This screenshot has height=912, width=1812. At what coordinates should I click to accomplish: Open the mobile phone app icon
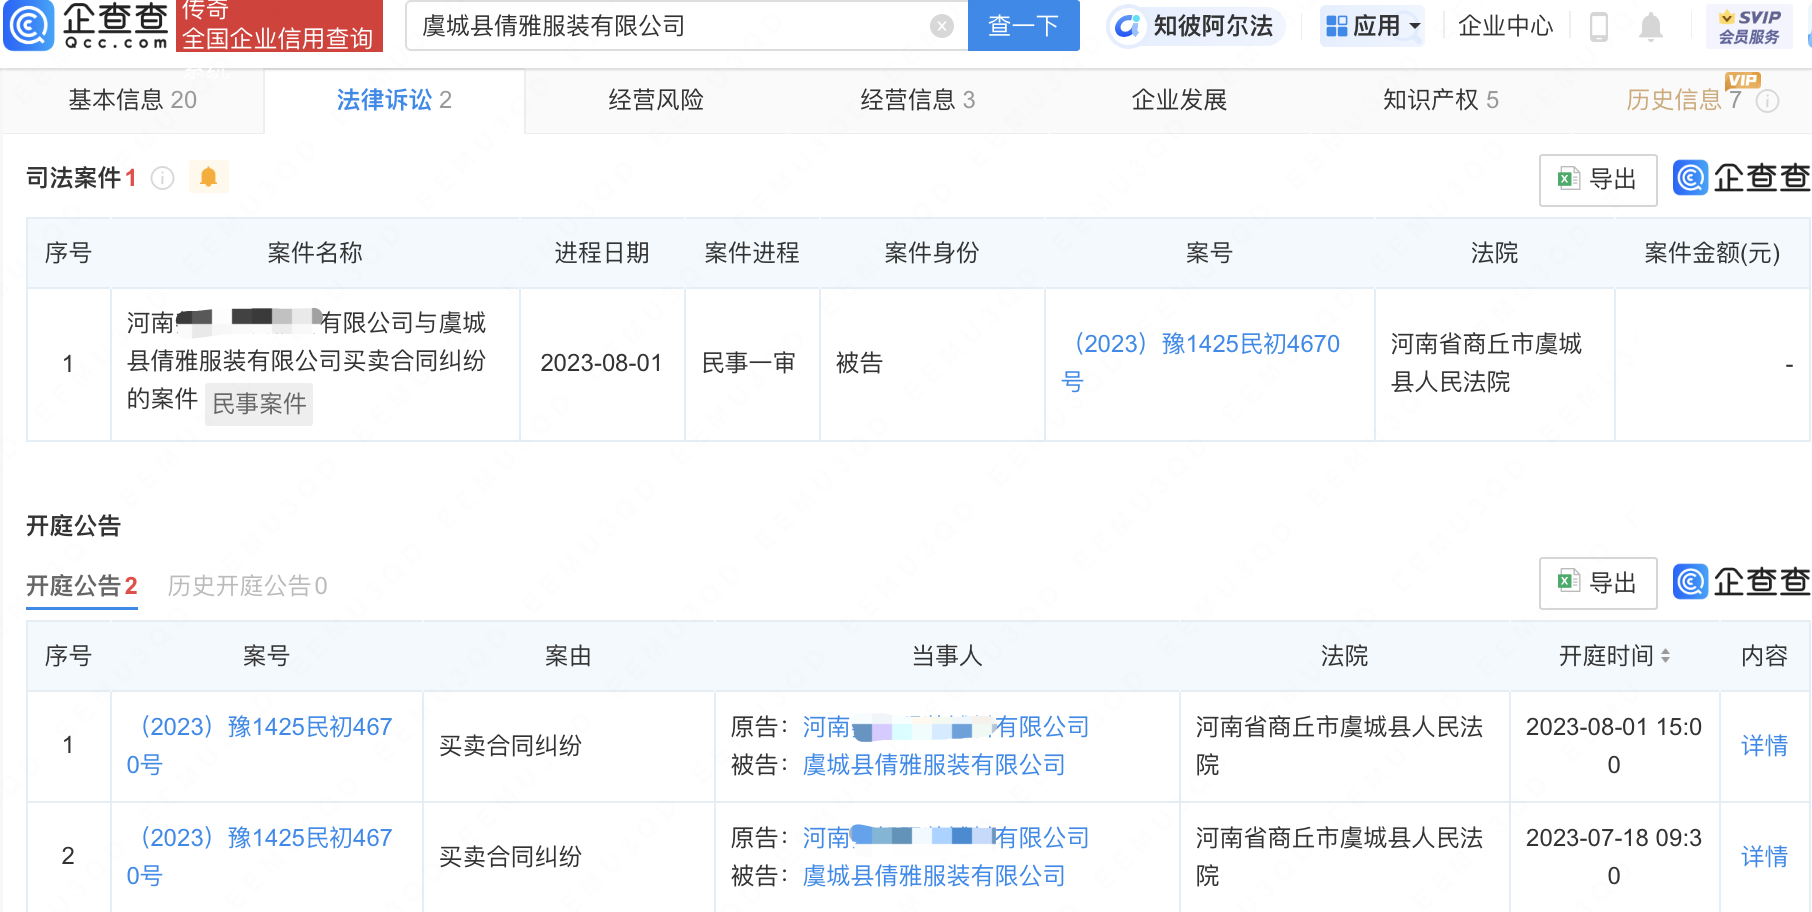pyautogui.click(x=1598, y=27)
